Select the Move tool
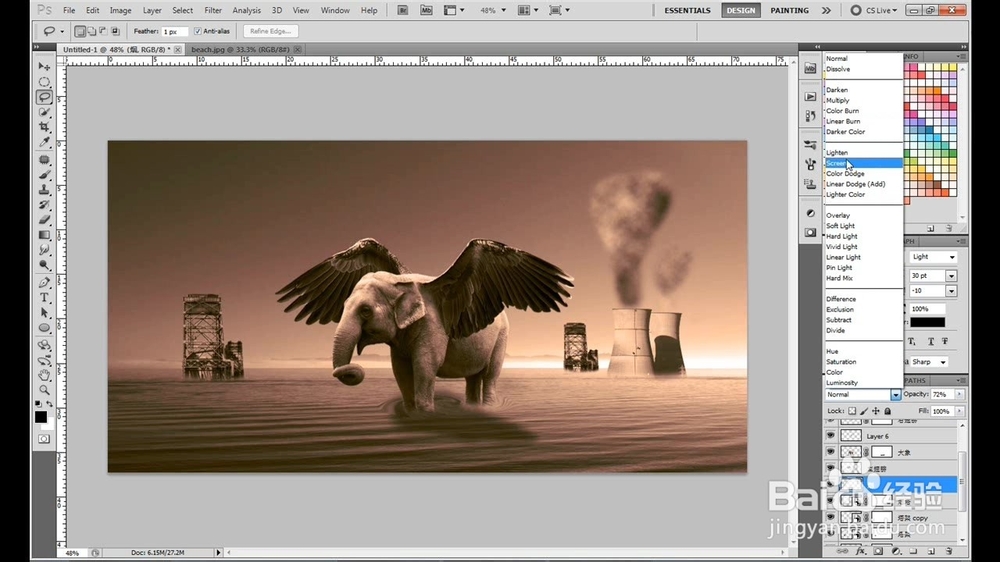Viewport: 1000px width, 562px height. tap(44, 66)
